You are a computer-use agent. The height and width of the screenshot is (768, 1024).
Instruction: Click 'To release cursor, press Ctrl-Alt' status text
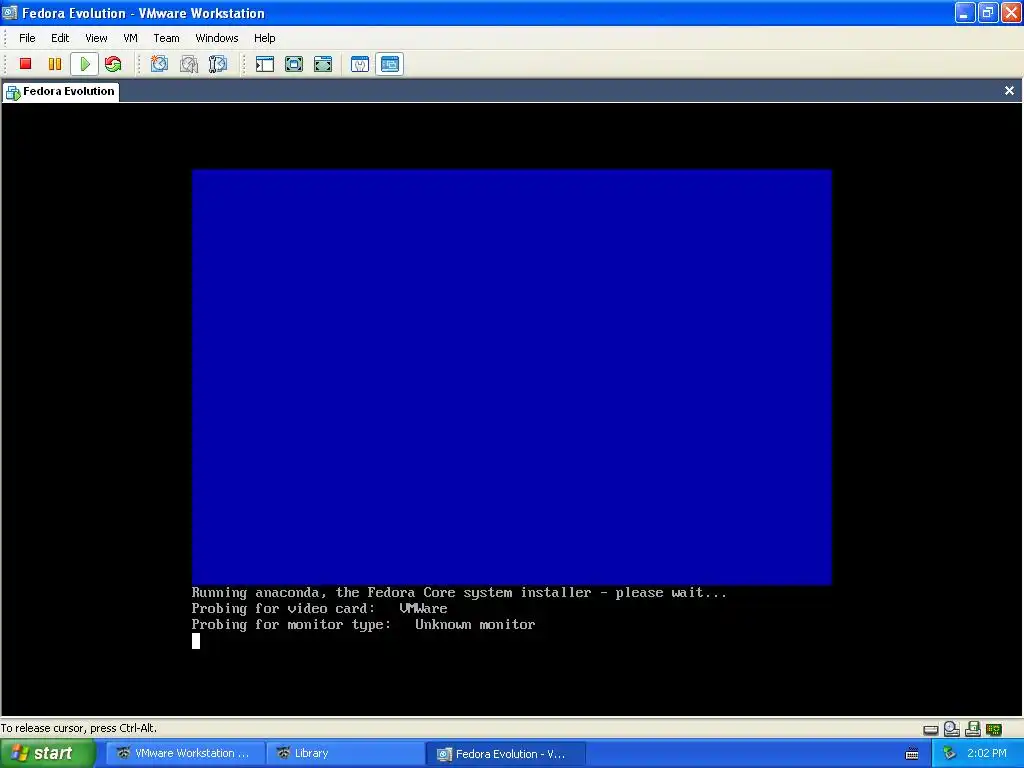pyautogui.click(x=78, y=728)
